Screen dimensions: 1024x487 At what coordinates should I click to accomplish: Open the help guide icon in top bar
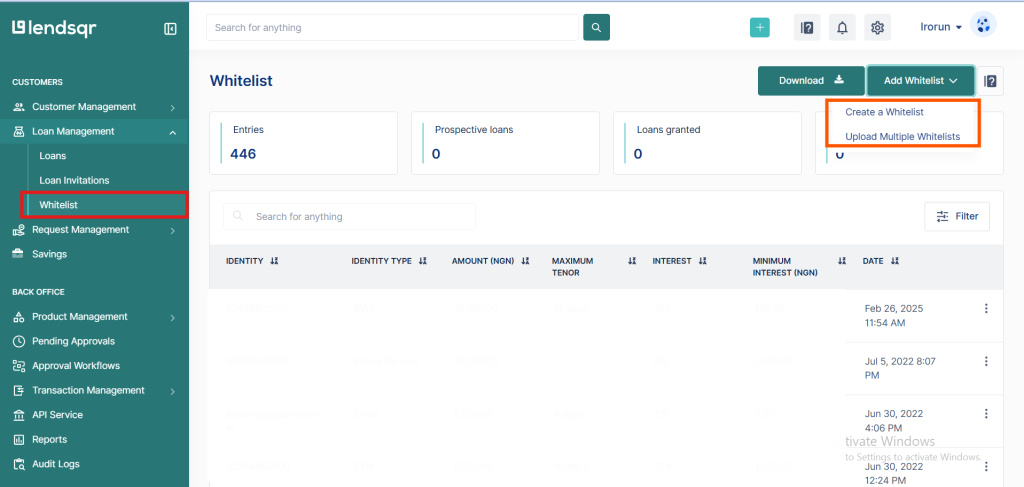tap(807, 28)
